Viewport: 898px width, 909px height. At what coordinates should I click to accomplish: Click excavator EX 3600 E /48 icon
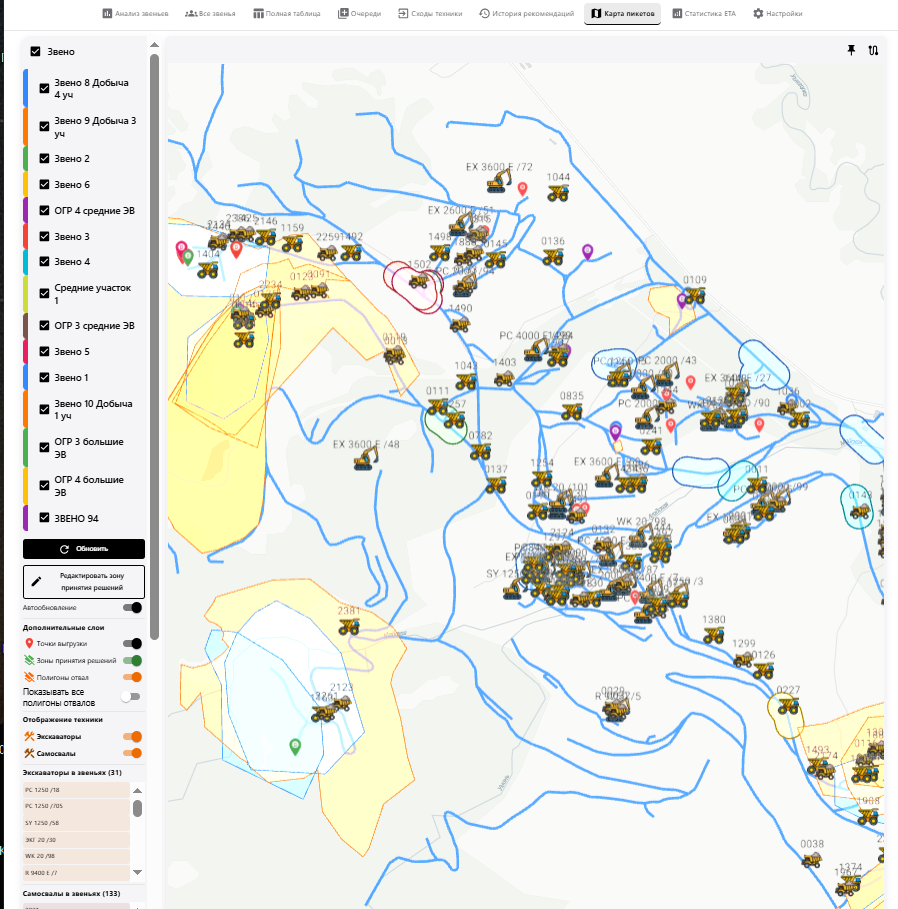pyautogui.click(x=366, y=460)
